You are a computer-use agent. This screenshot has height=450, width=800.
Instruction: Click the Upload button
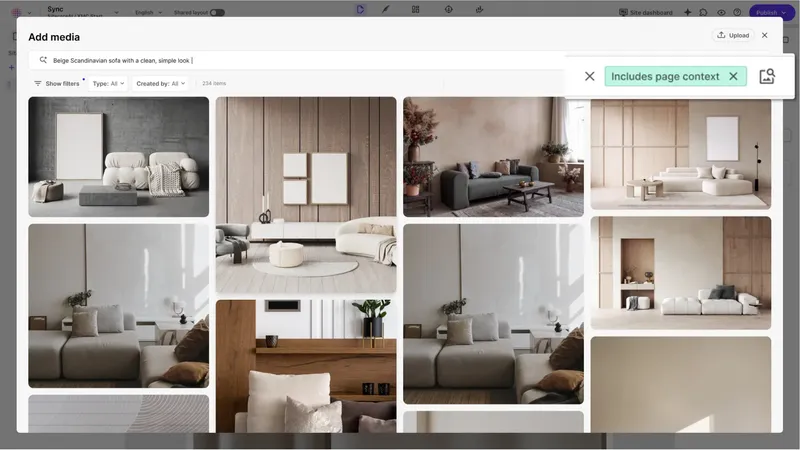click(733, 35)
